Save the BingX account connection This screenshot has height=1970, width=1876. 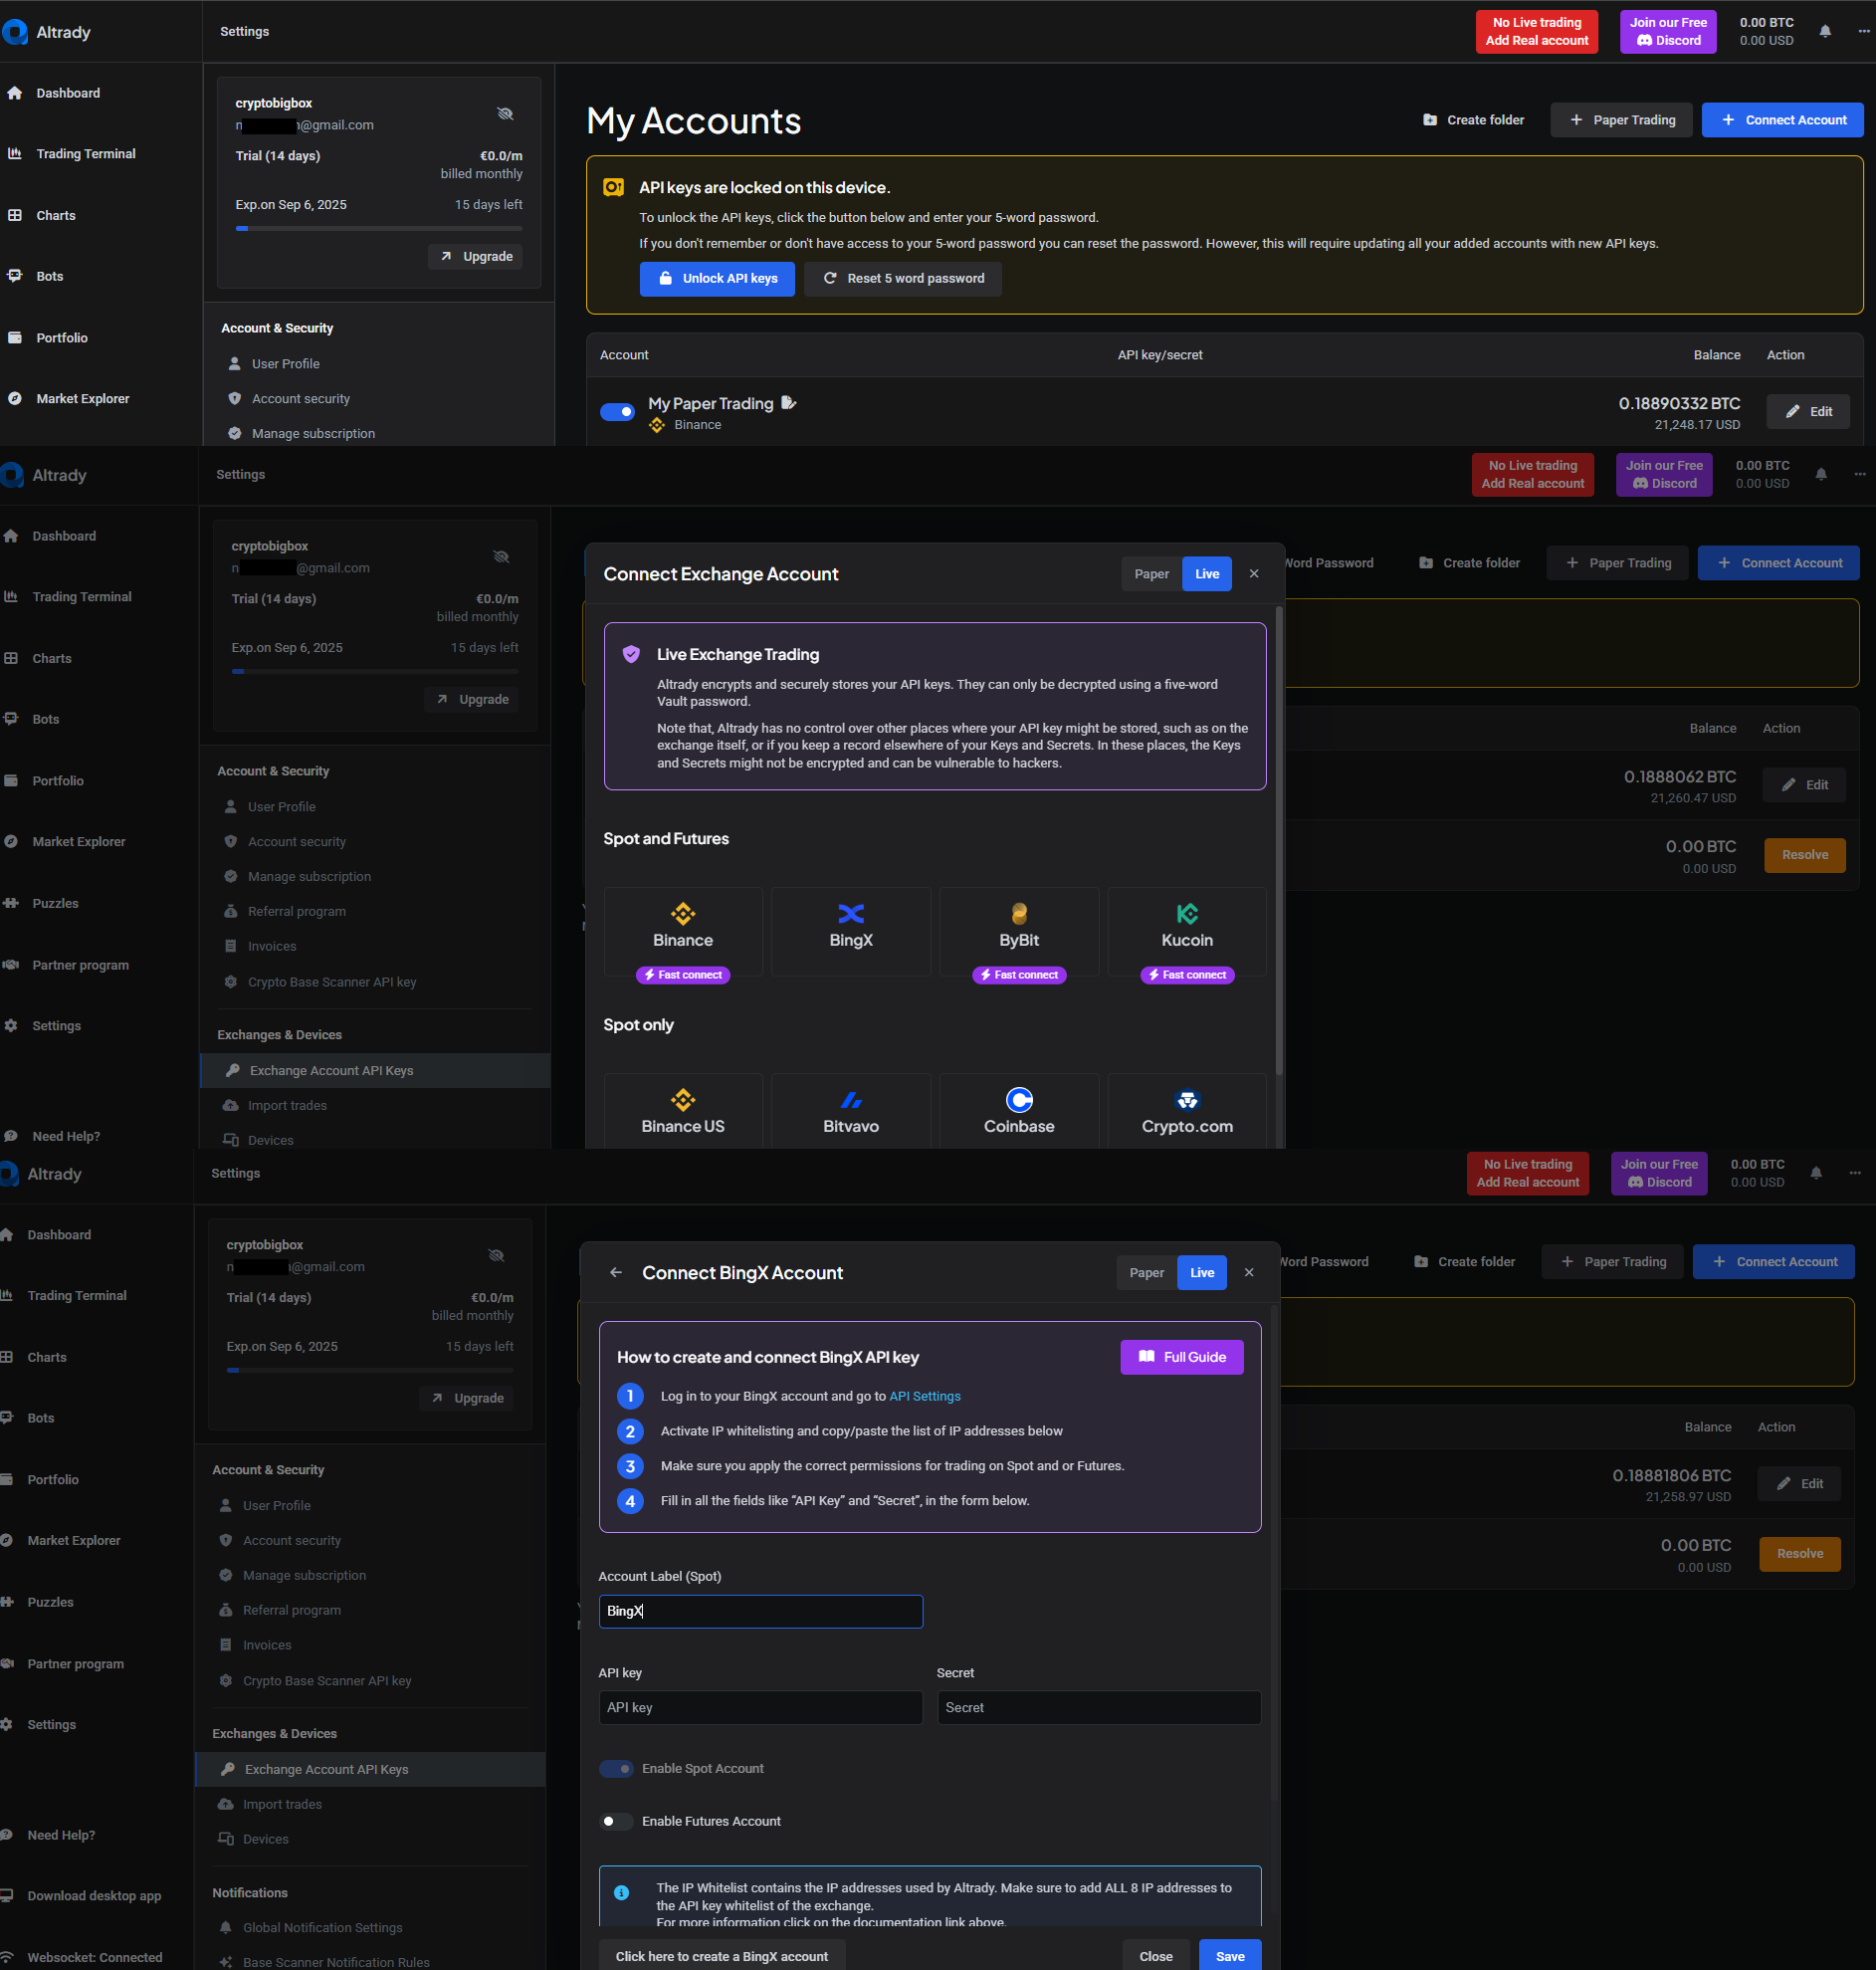pos(1230,1957)
